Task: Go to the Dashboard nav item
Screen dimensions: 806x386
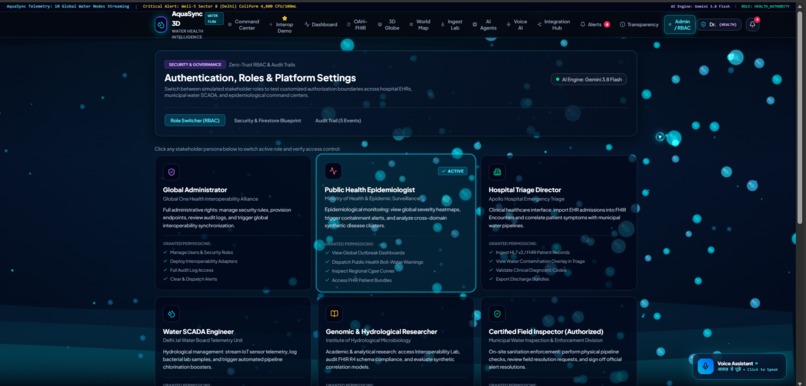Action: pyautogui.click(x=321, y=25)
